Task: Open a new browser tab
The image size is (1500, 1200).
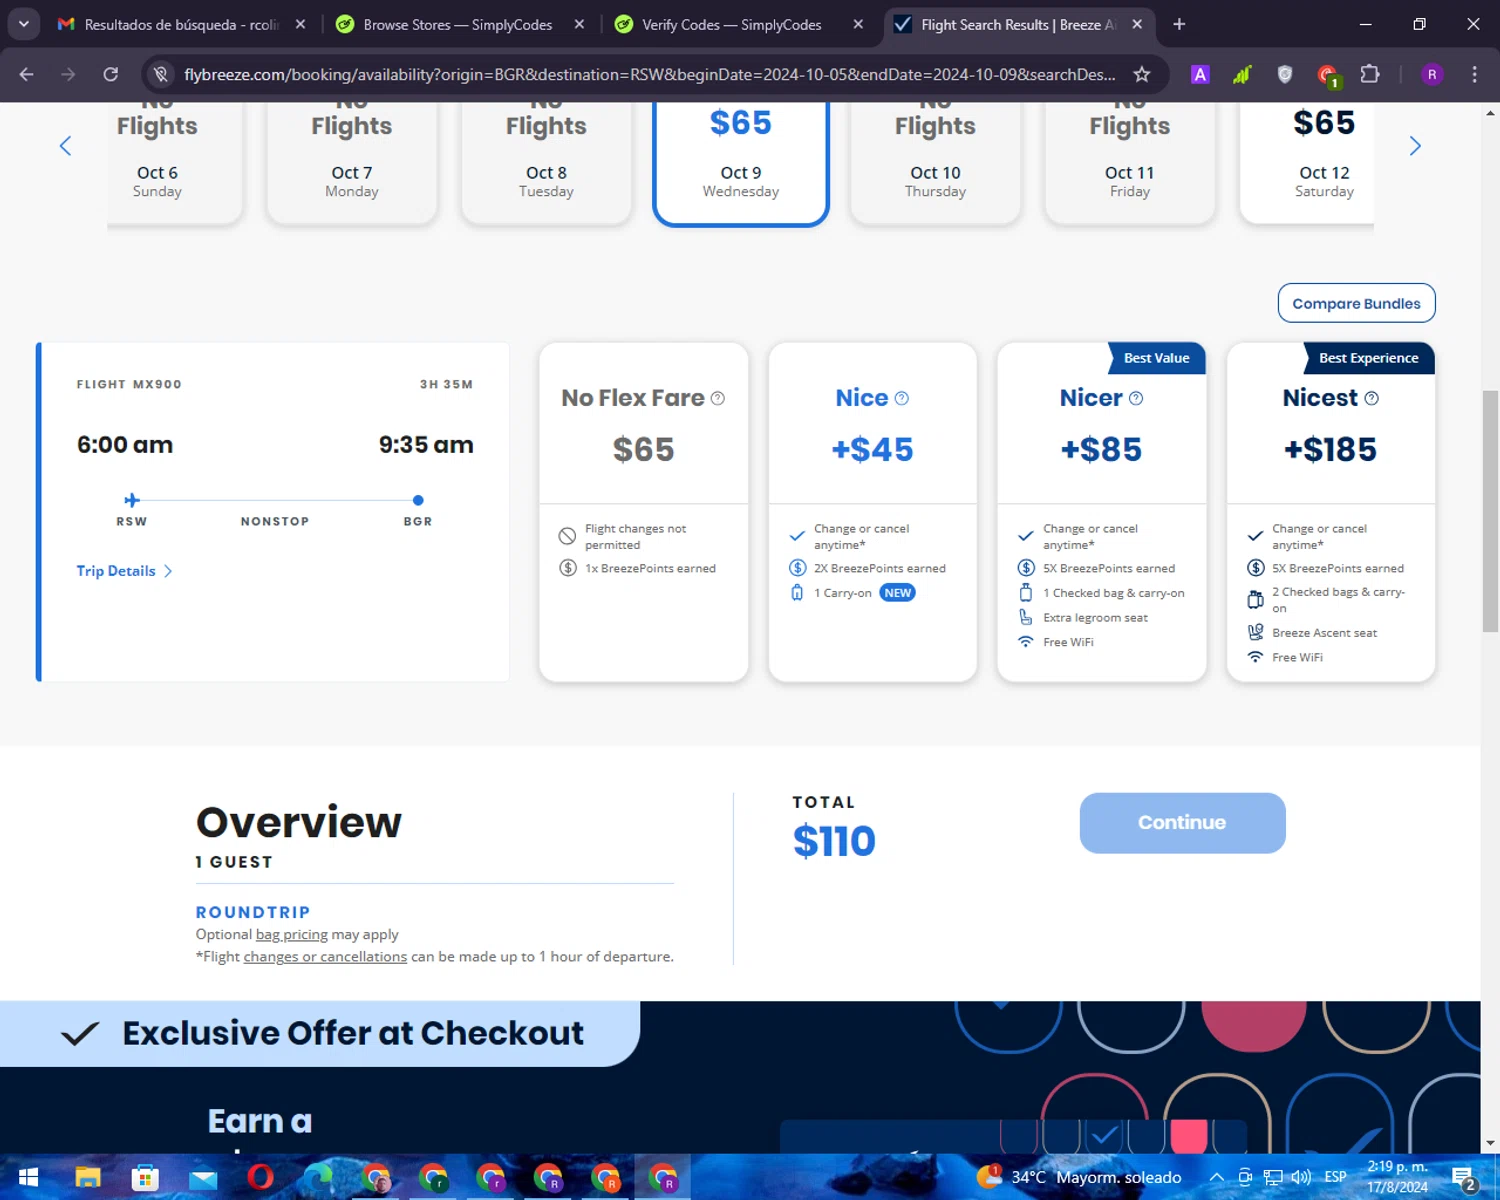Action: pos(1179,24)
